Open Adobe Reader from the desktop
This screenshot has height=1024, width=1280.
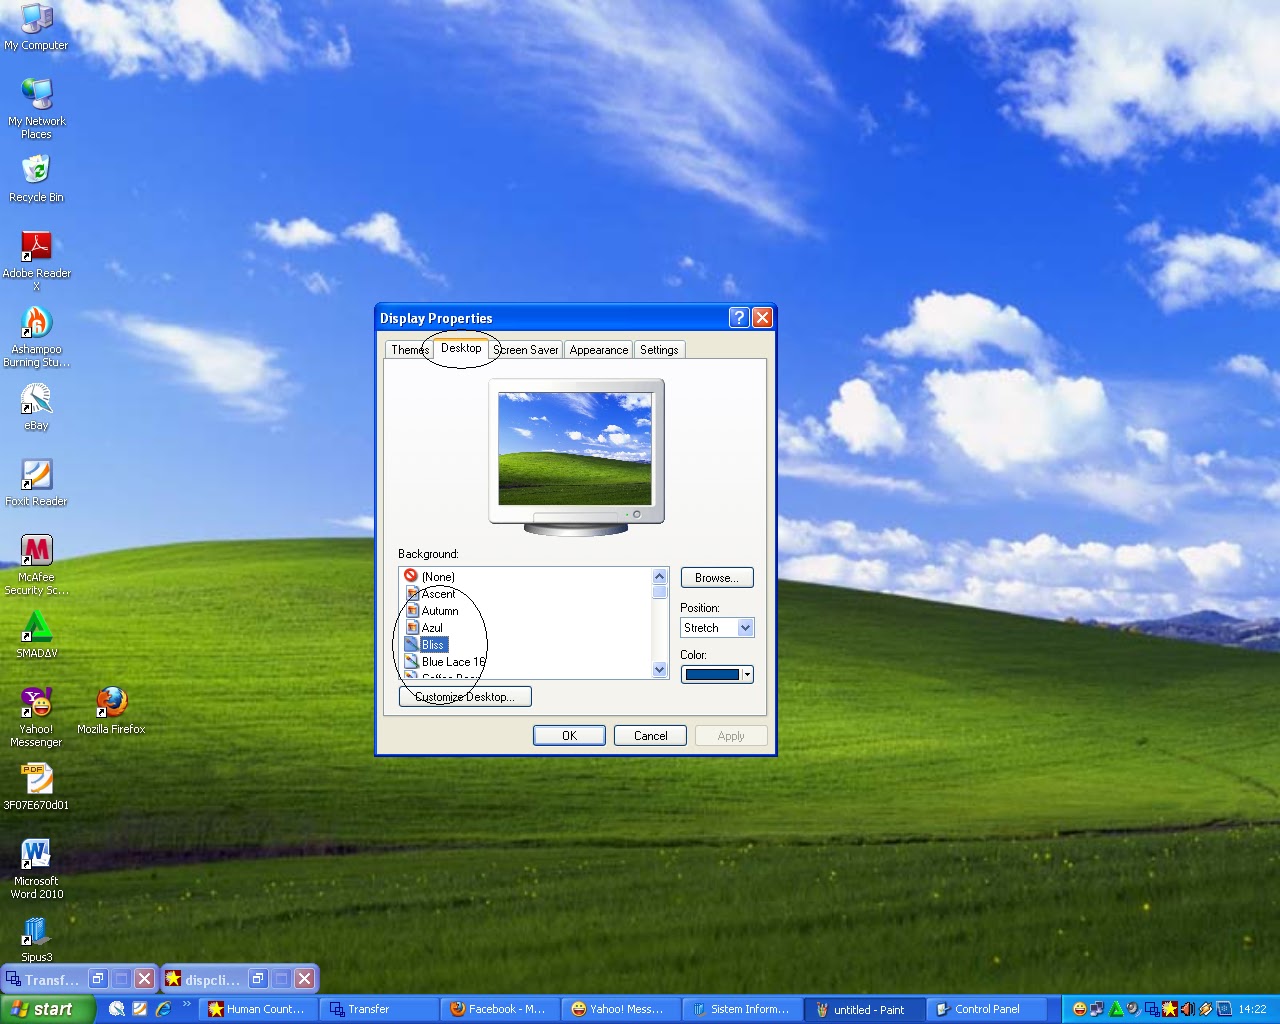37,245
